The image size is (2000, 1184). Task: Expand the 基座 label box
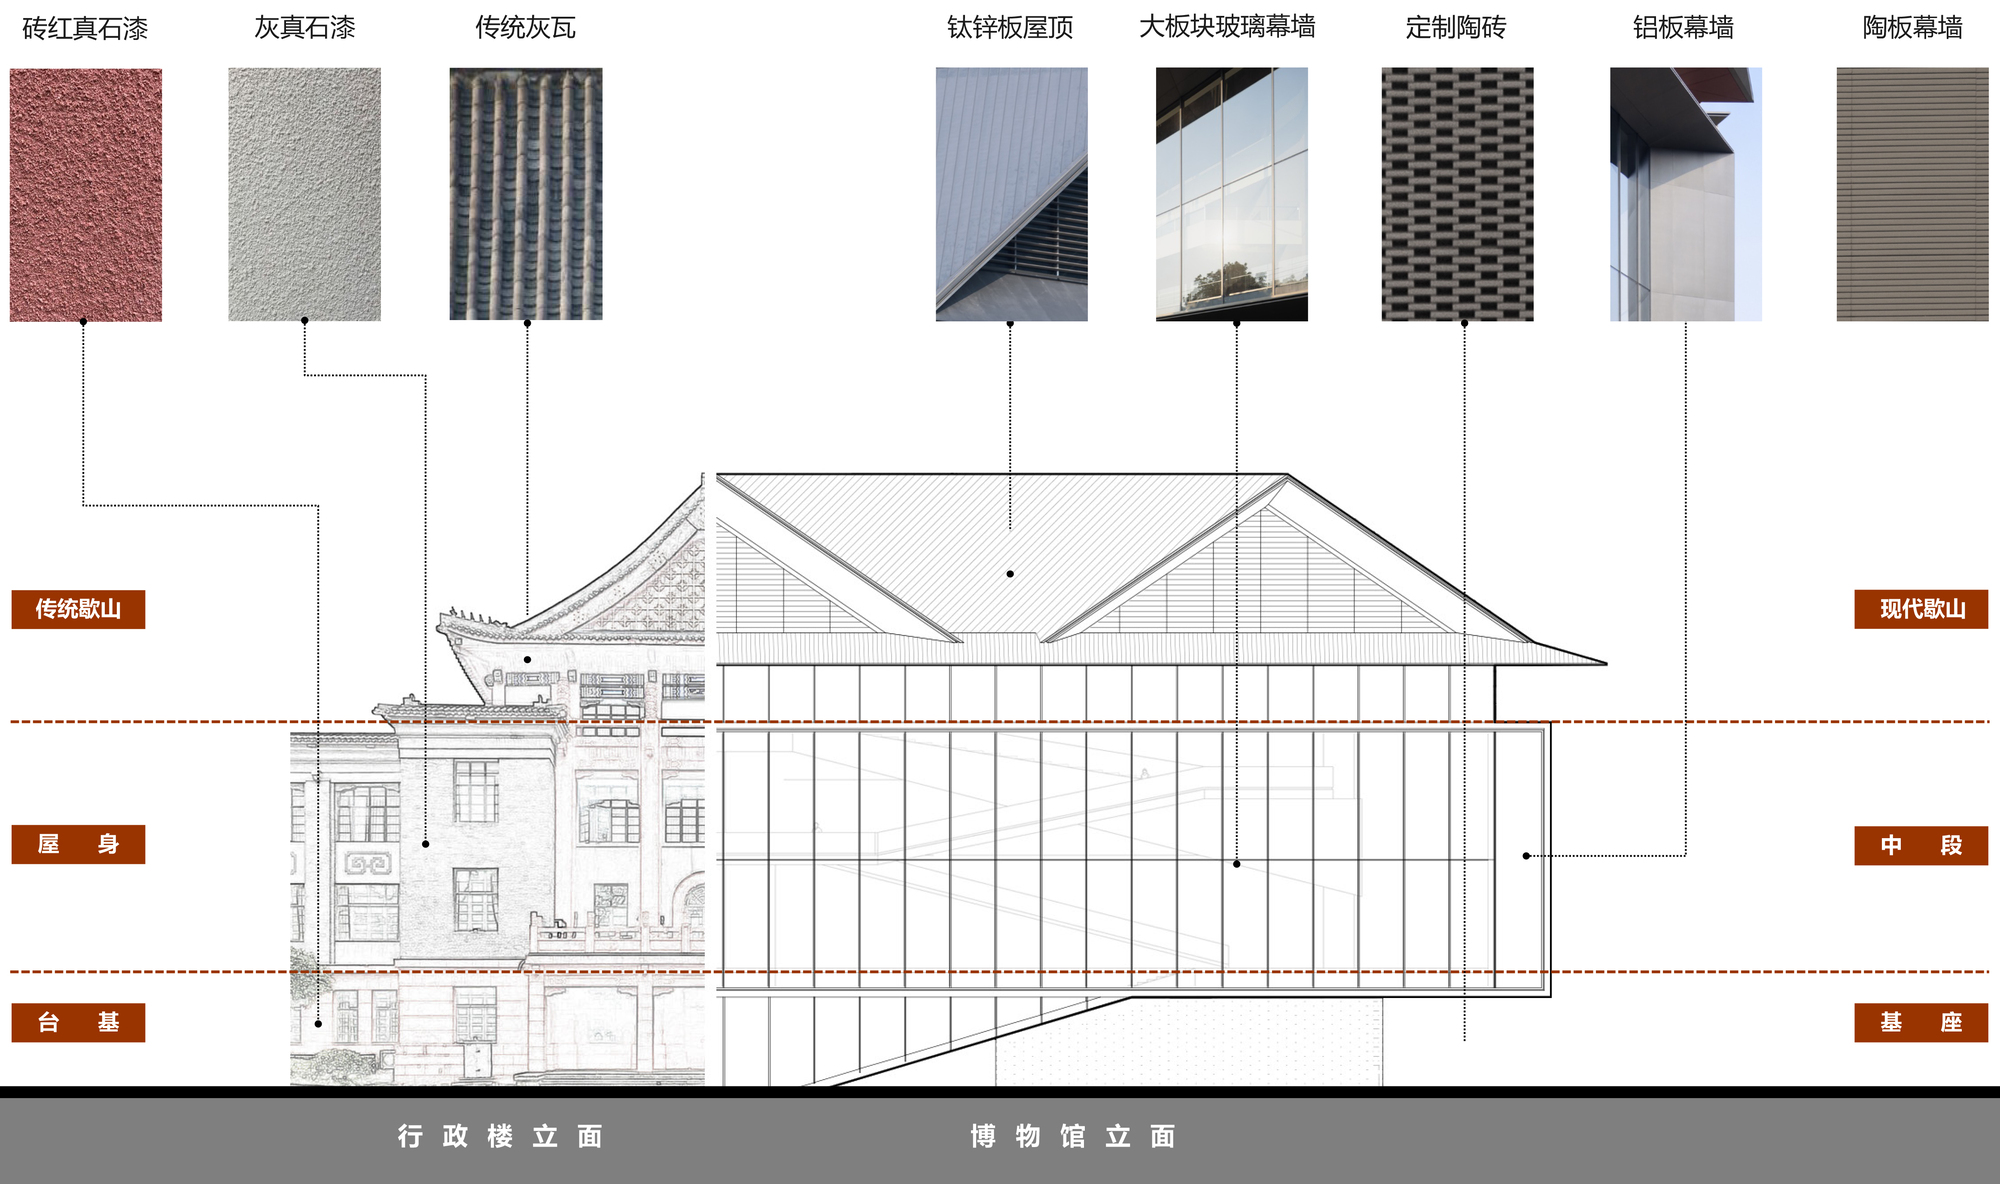[1921, 1022]
